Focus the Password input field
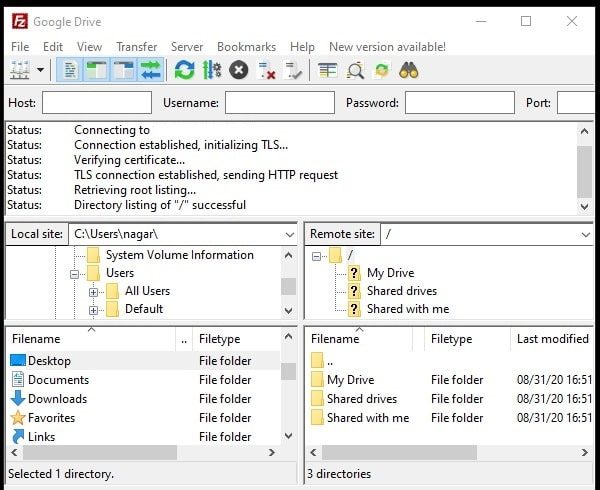This screenshot has width=600, height=490. click(460, 103)
